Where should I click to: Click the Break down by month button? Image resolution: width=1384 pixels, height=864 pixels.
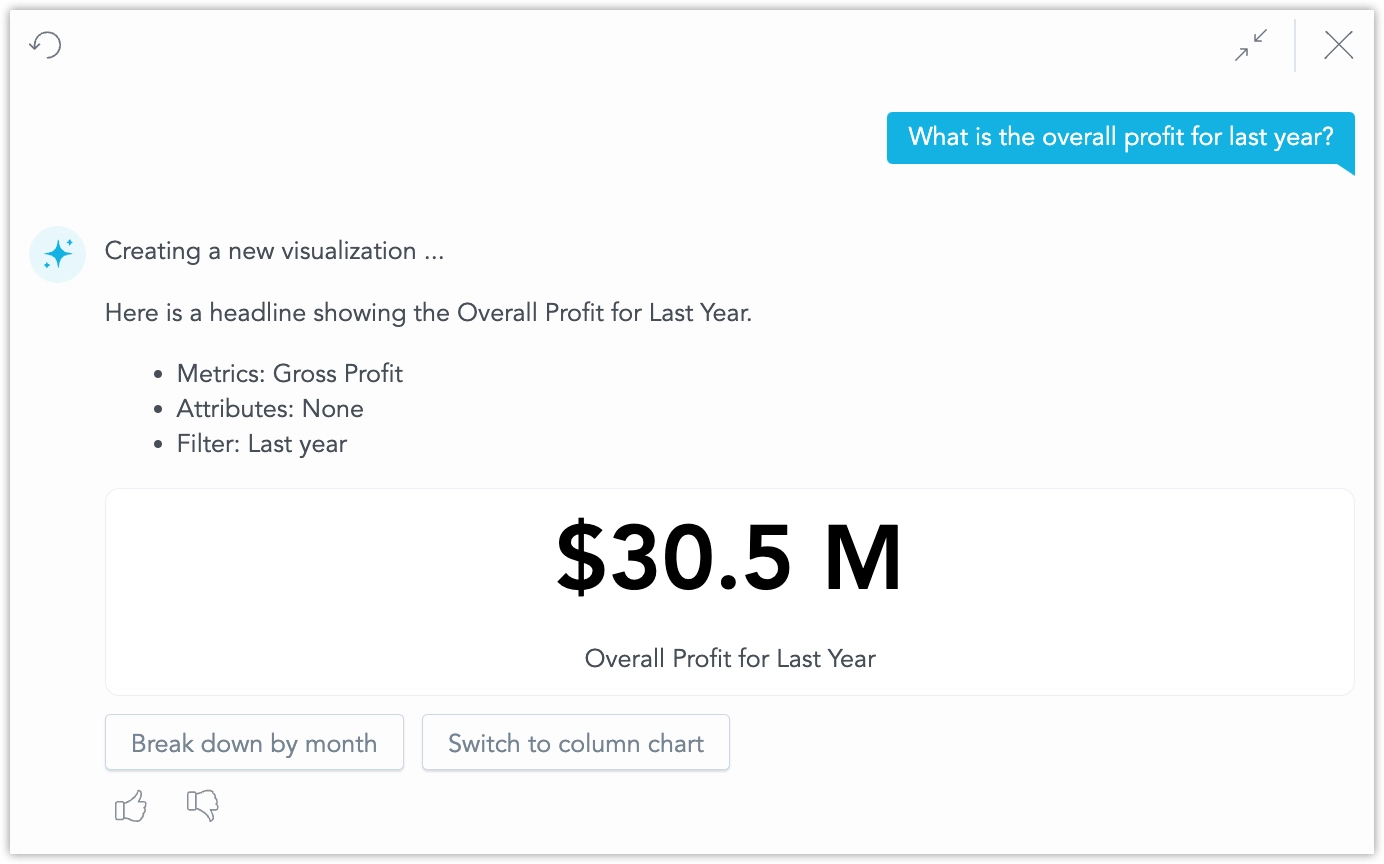click(x=254, y=743)
